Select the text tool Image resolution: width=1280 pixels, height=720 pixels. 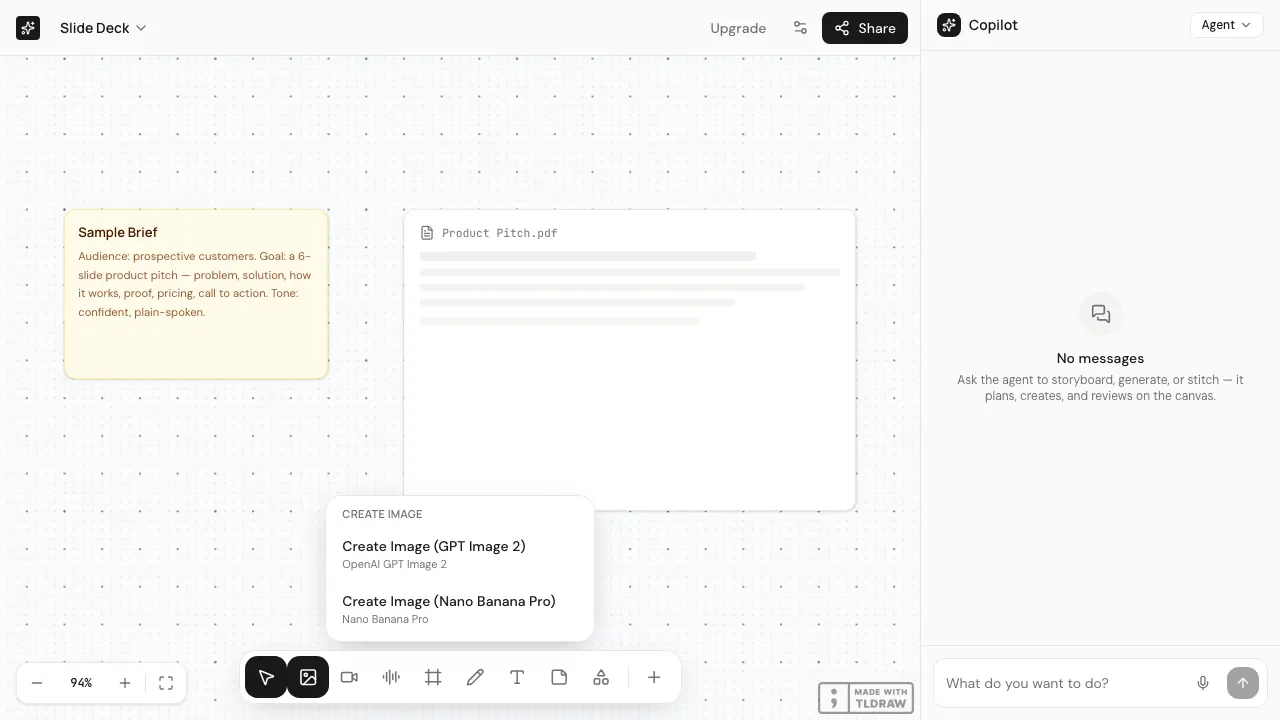(x=517, y=677)
